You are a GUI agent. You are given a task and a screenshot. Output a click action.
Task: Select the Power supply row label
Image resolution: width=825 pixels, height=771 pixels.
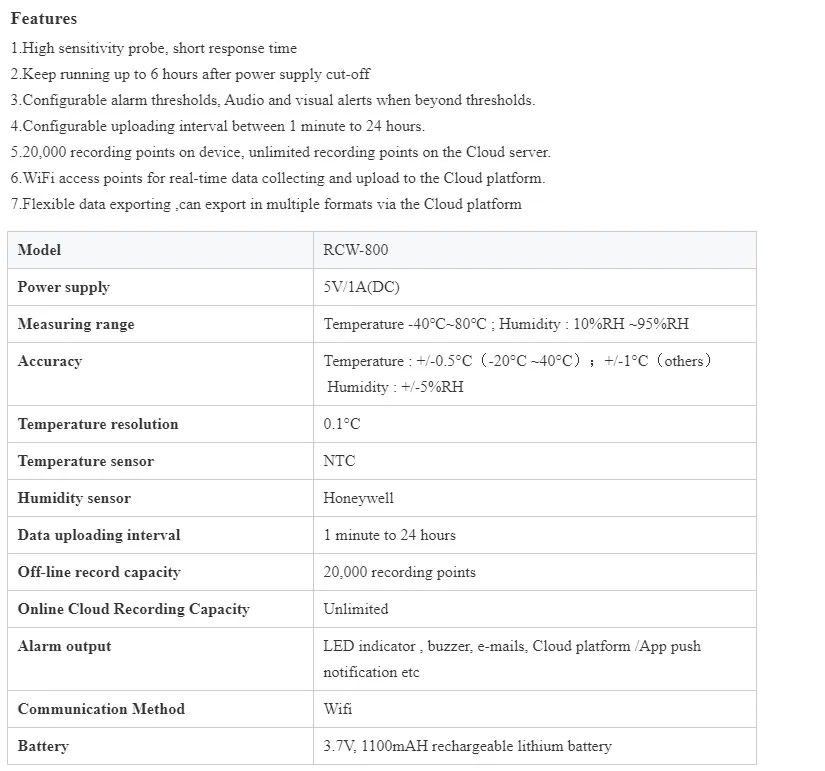pos(63,287)
